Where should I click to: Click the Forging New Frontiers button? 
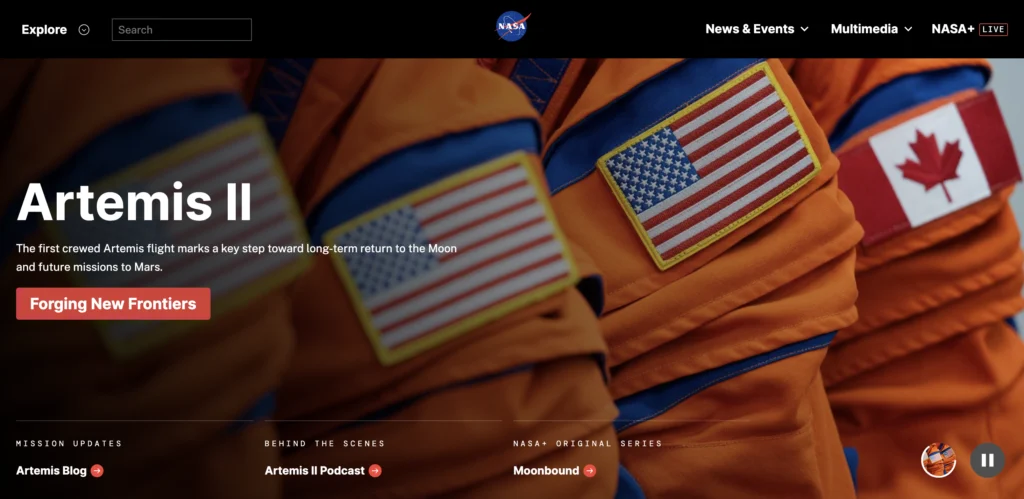(x=113, y=304)
